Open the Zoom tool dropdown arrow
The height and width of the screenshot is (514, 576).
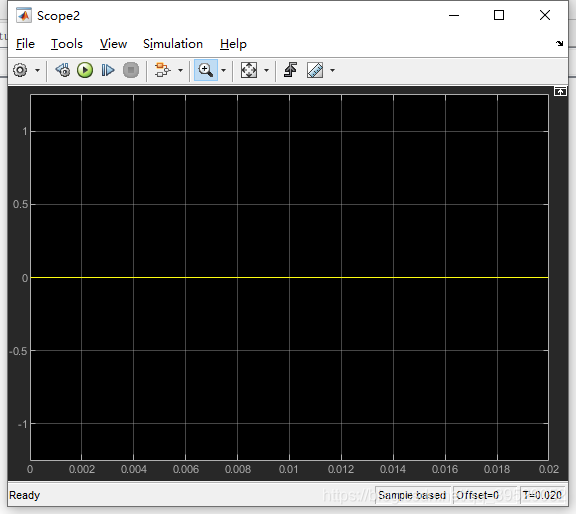click(x=223, y=70)
